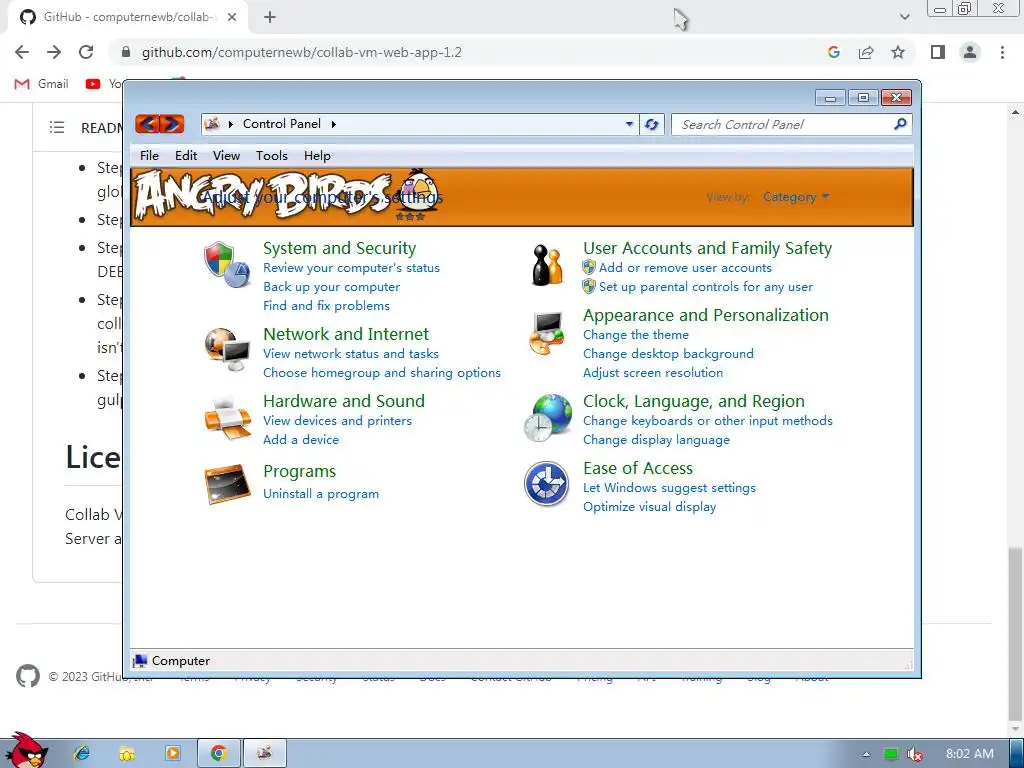Click Back up your computer link
This screenshot has height=768, width=1024.
[x=331, y=287]
